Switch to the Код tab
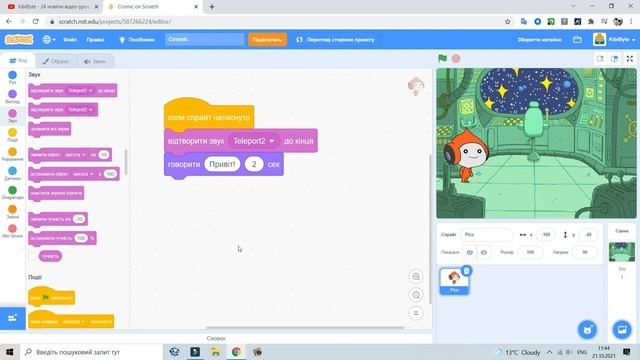The image size is (640, 360). [x=18, y=61]
